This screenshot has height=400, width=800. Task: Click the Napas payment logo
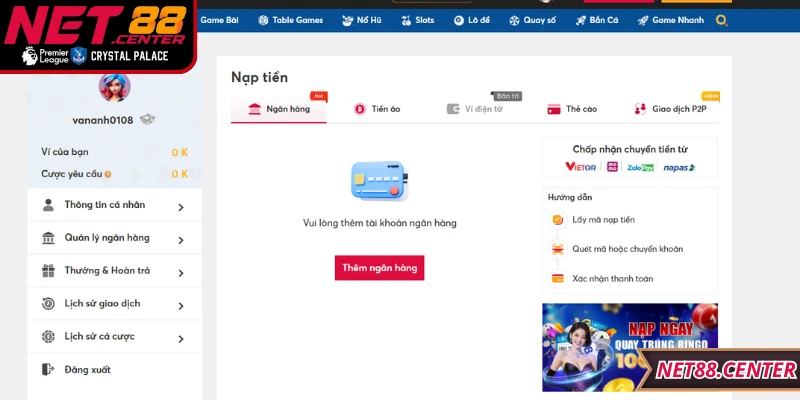[x=679, y=167]
